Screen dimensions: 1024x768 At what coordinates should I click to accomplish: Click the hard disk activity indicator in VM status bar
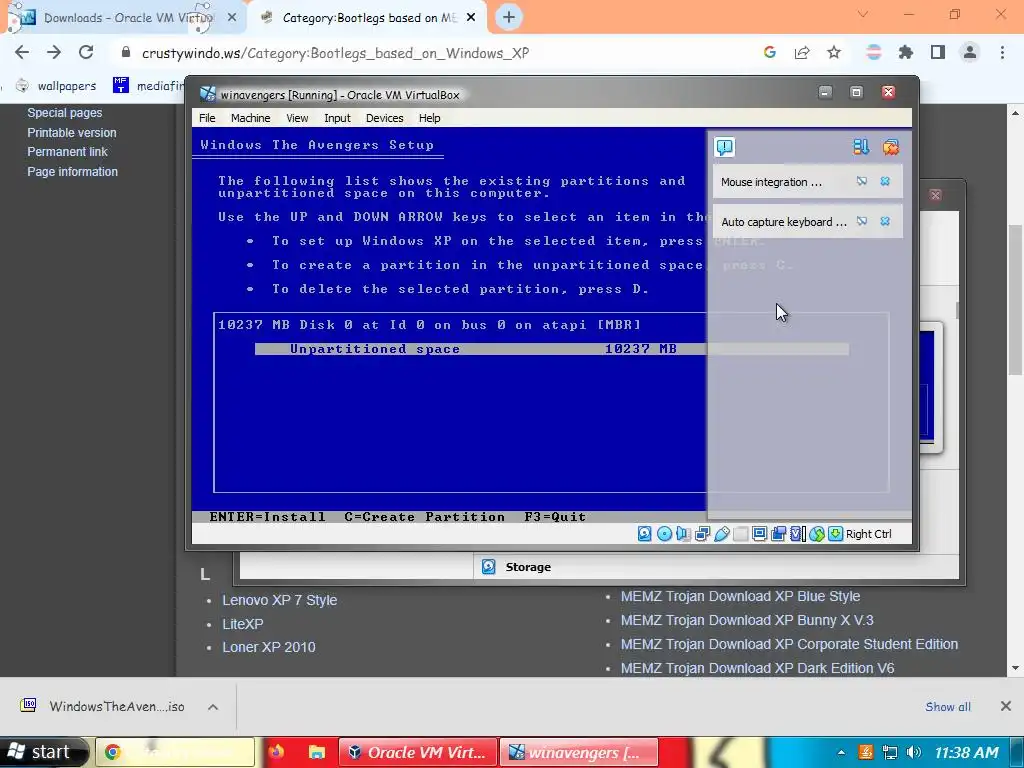tap(645, 534)
